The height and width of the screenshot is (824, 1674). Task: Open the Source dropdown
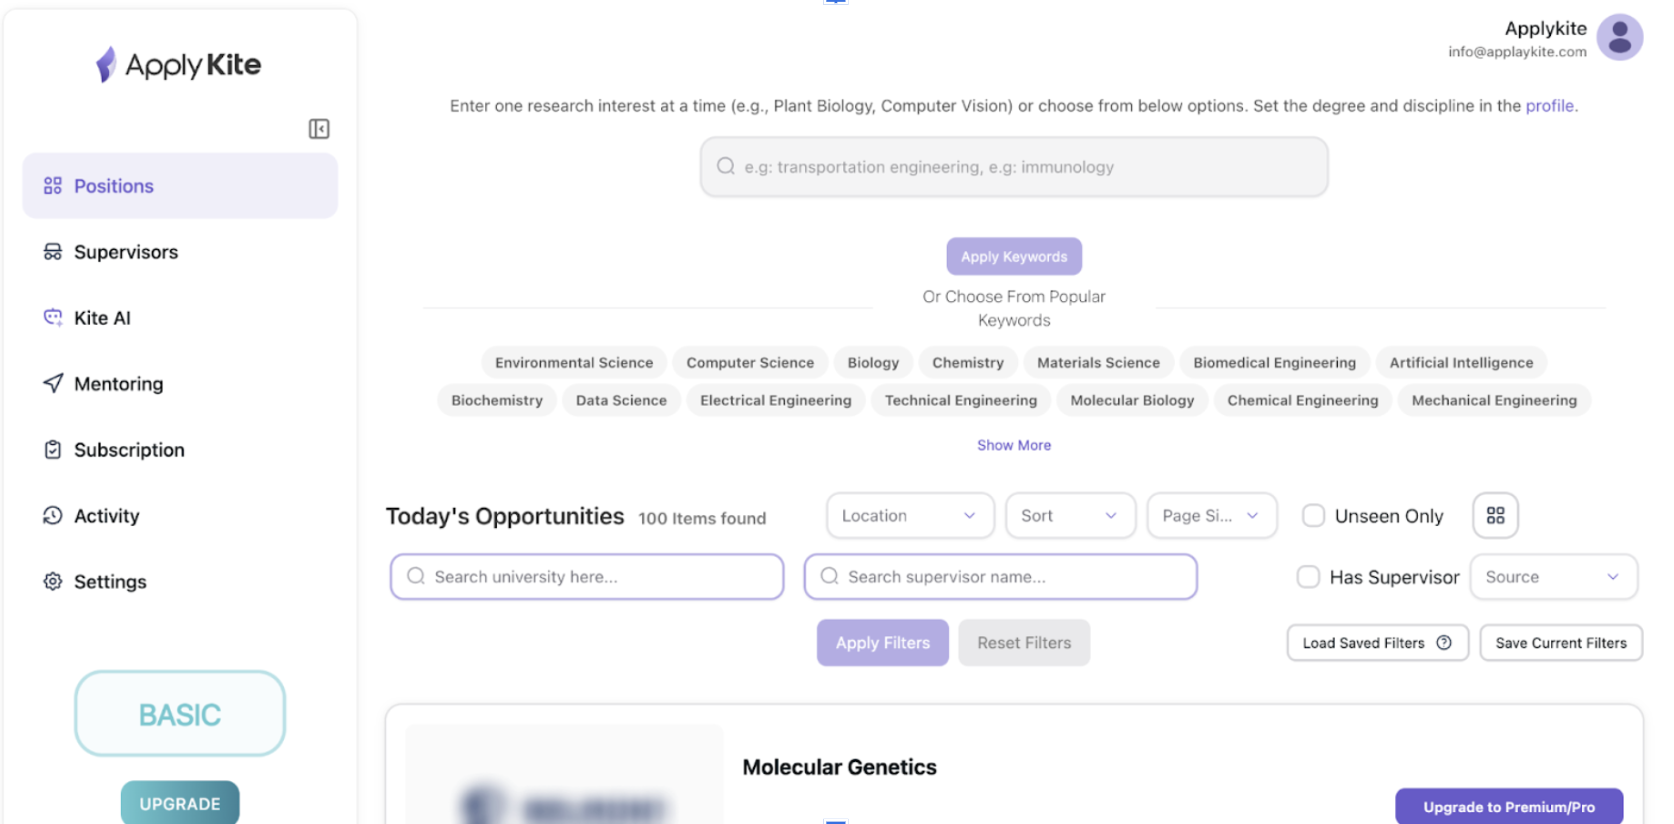pos(1553,577)
